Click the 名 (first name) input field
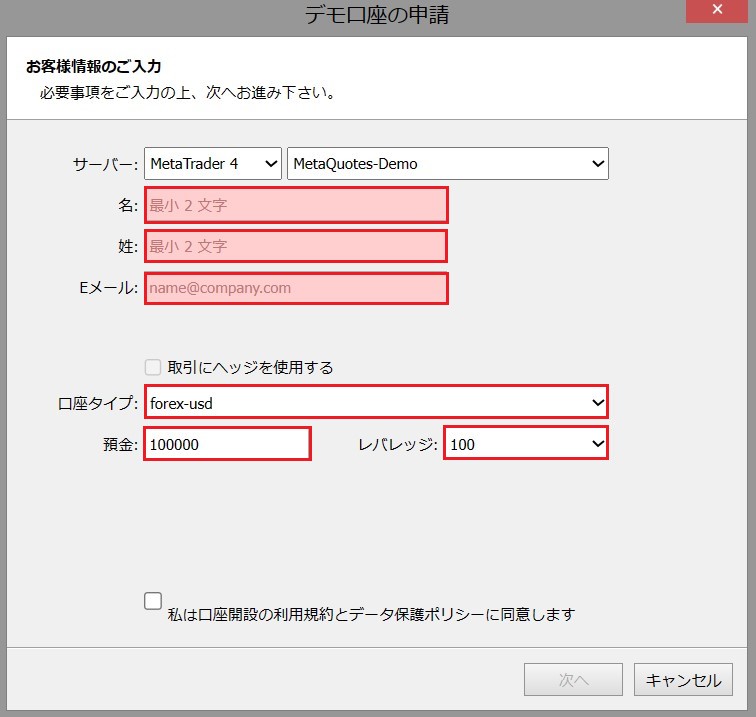This screenshot has height=717, width=756. coord(296,205)
